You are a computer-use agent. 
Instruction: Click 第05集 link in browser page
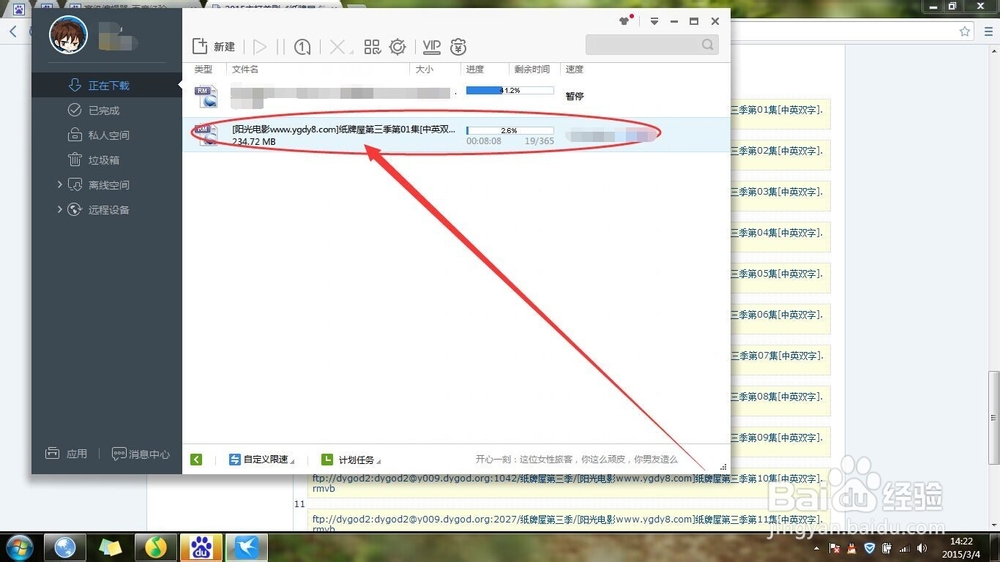[777, 274]
